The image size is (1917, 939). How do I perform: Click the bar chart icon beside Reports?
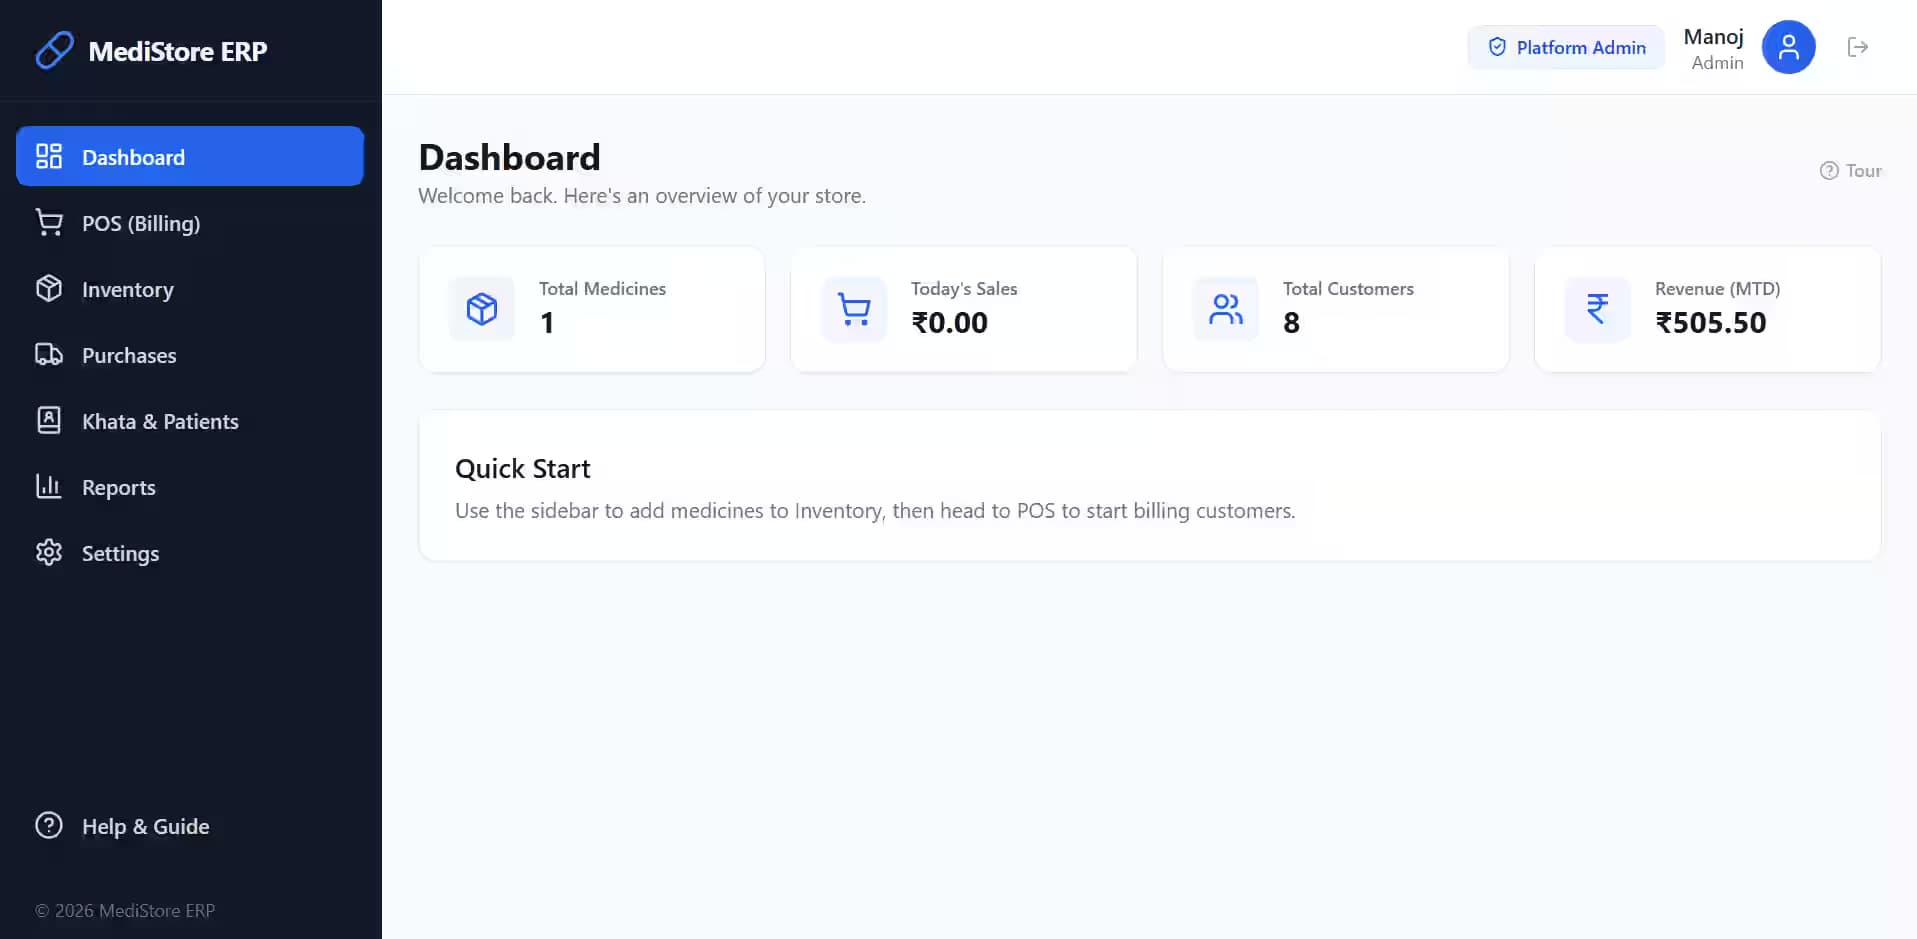[49, 486]
